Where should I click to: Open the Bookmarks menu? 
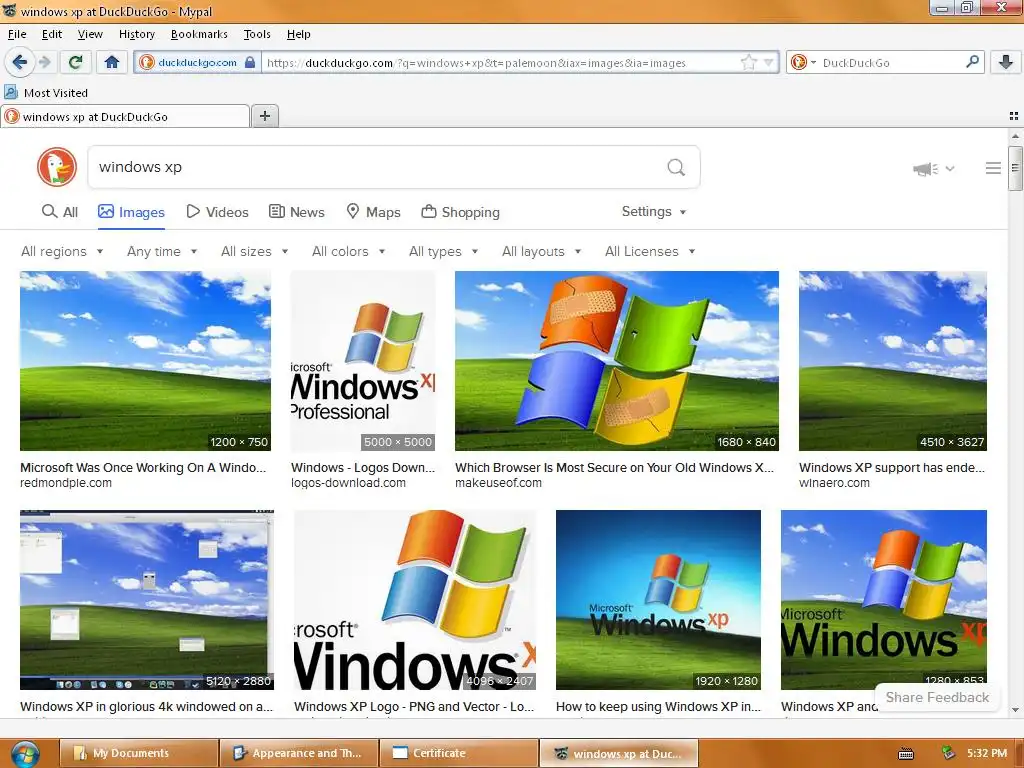[x=199, y=34]
